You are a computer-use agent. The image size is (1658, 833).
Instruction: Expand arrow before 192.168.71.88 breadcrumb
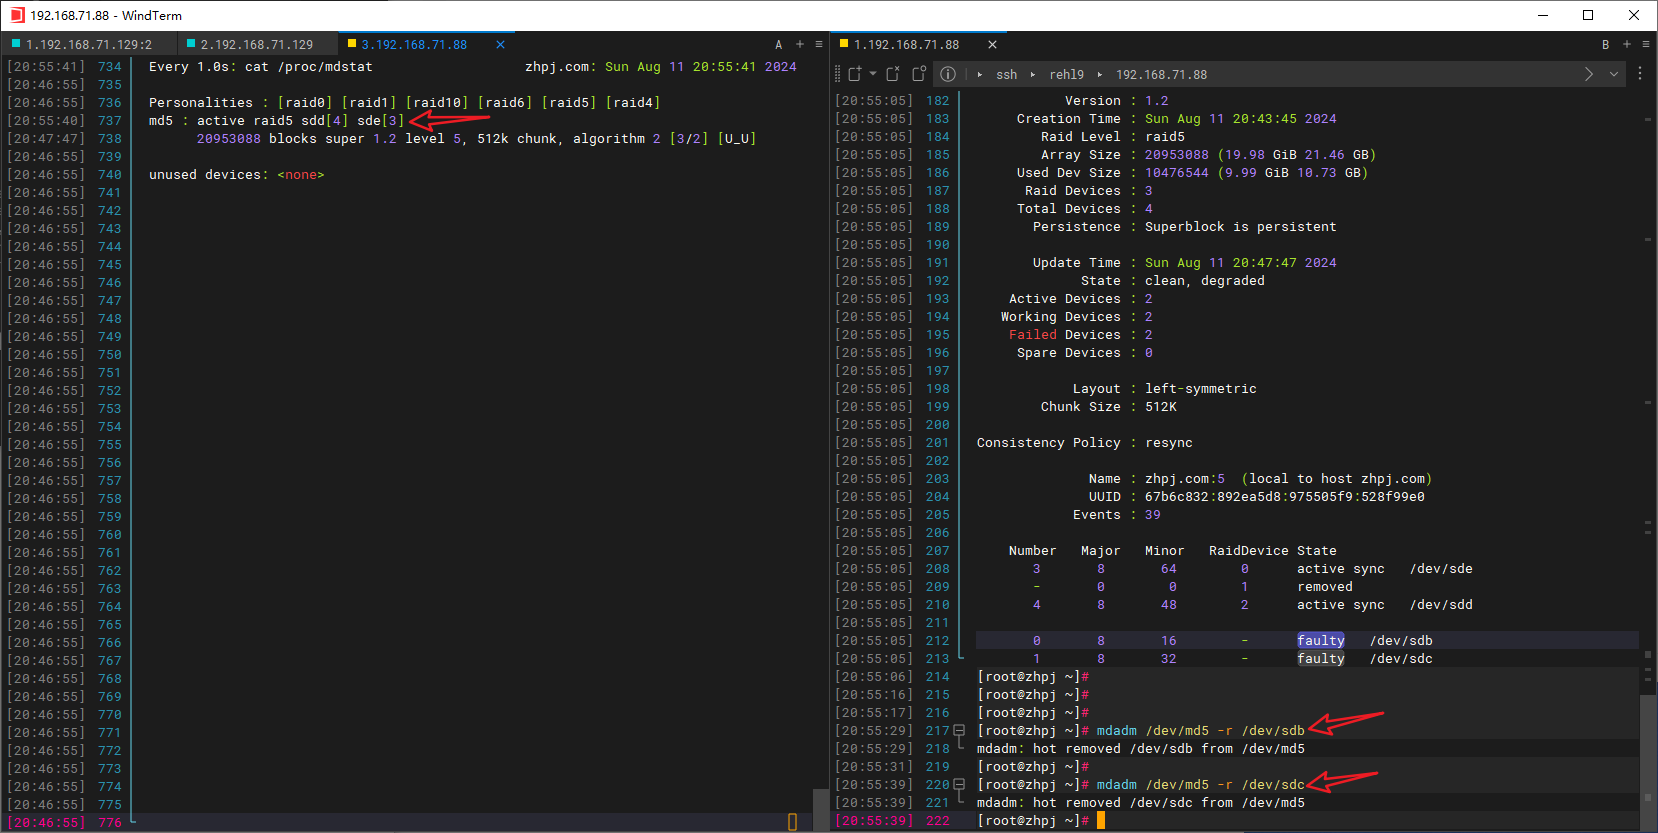click(x=1100, y=75)
